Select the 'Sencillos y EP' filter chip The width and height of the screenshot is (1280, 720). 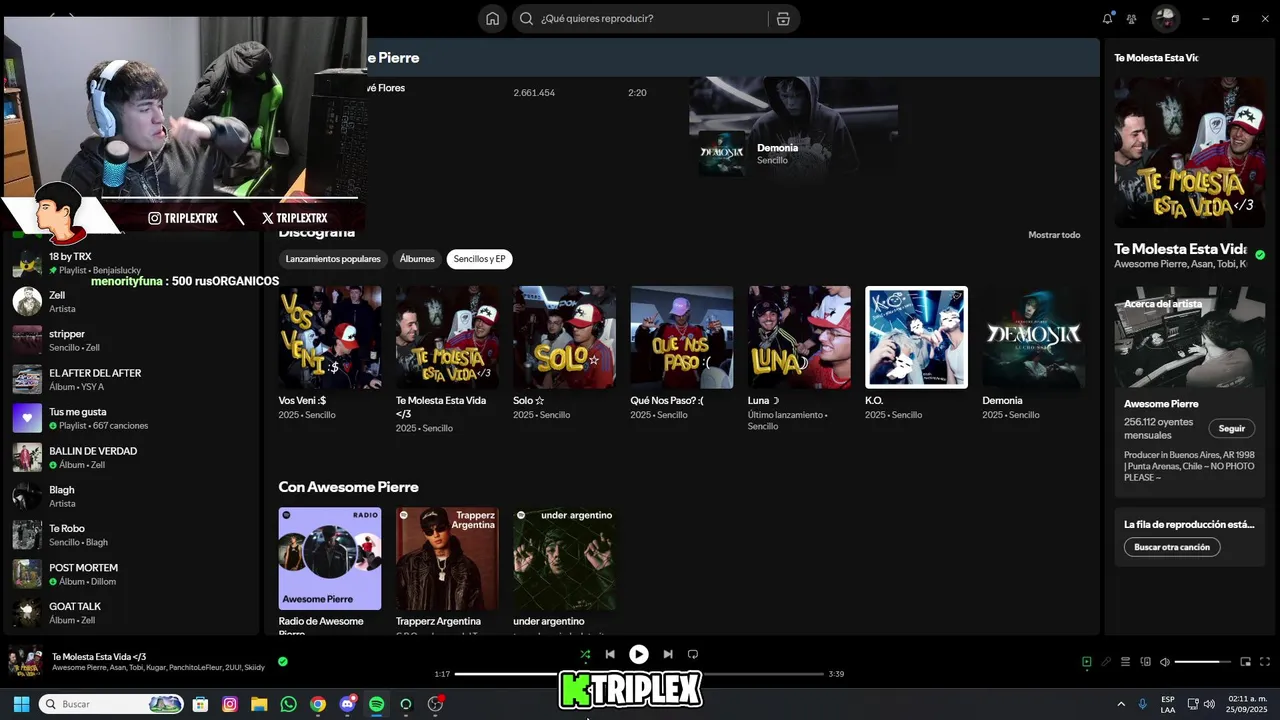coord(480,259)
